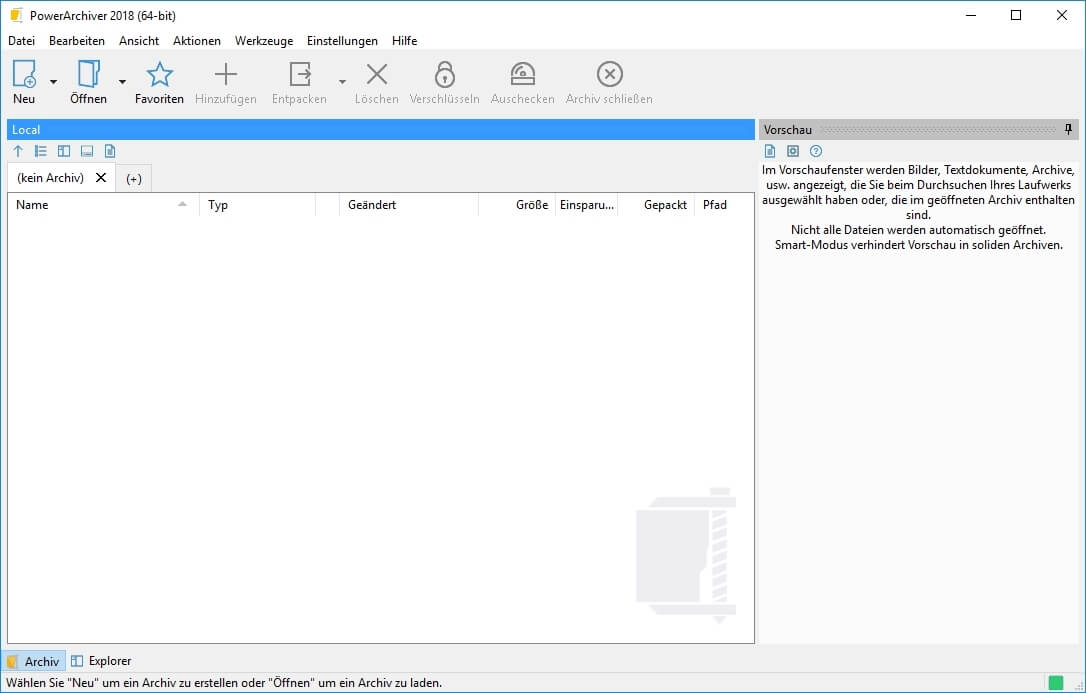Click the Archiv schließen toolbar icon
Image resolution: width=1086 pixels, height=693 pixels.
click(609, 75)
